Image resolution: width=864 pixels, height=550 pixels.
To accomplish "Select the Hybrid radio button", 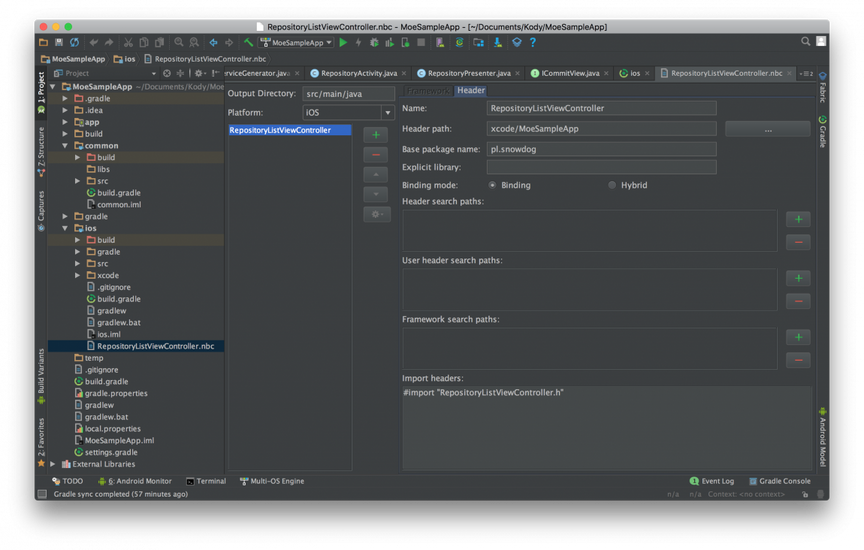I will pyautogui.click(x=612, y=185).
